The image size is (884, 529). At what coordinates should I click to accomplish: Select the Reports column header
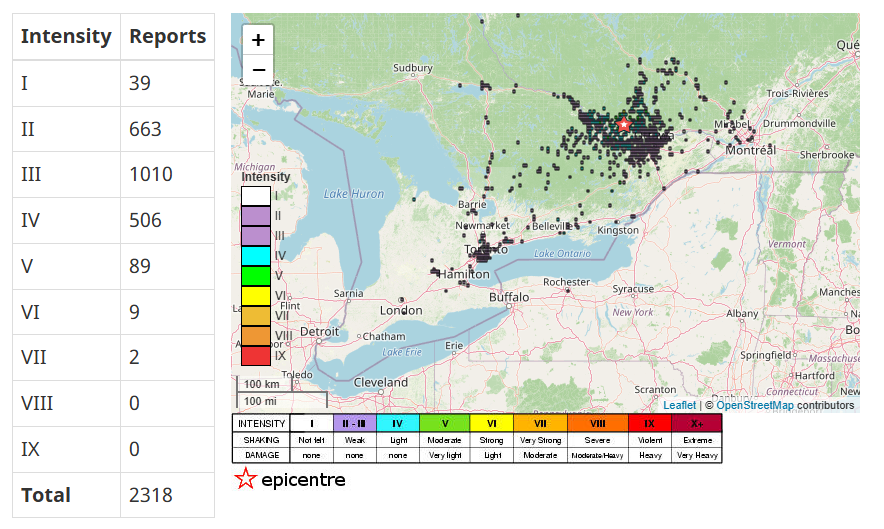[x=167, y=37]
